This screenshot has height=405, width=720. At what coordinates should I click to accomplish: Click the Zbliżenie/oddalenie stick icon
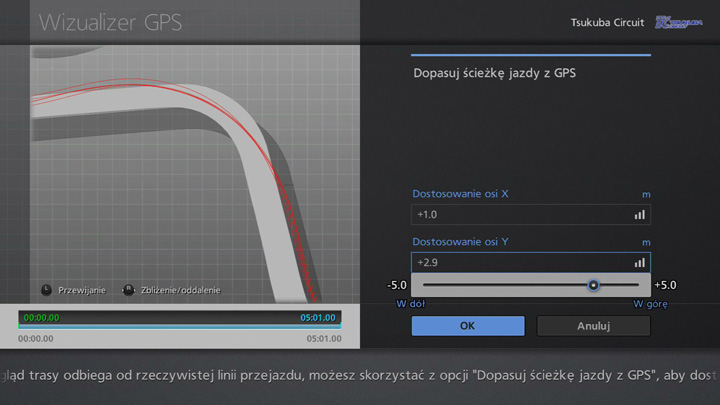click(x=128, y=290)
